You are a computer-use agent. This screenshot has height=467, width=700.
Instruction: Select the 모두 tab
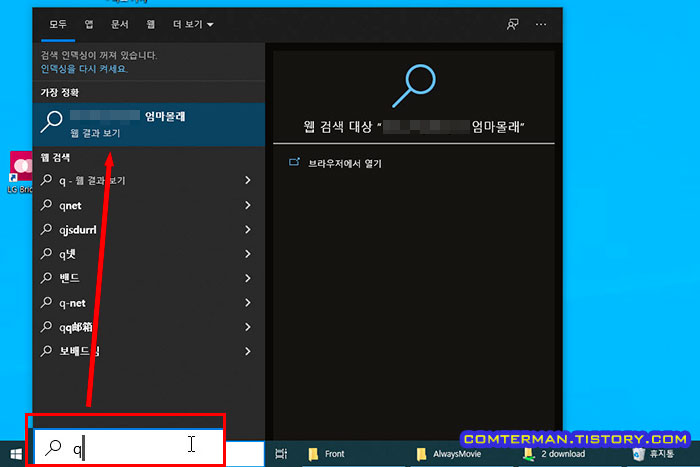[x=58, y=25]
